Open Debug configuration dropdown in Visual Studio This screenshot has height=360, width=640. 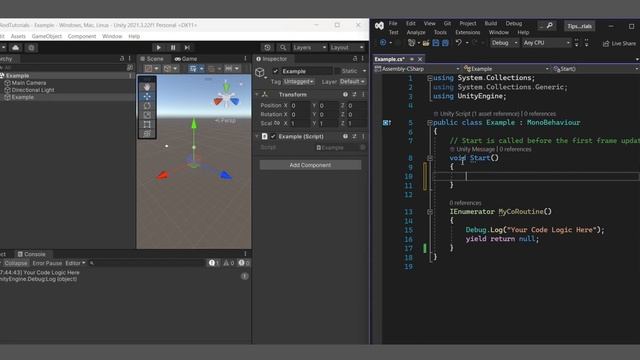coord(504,43)
